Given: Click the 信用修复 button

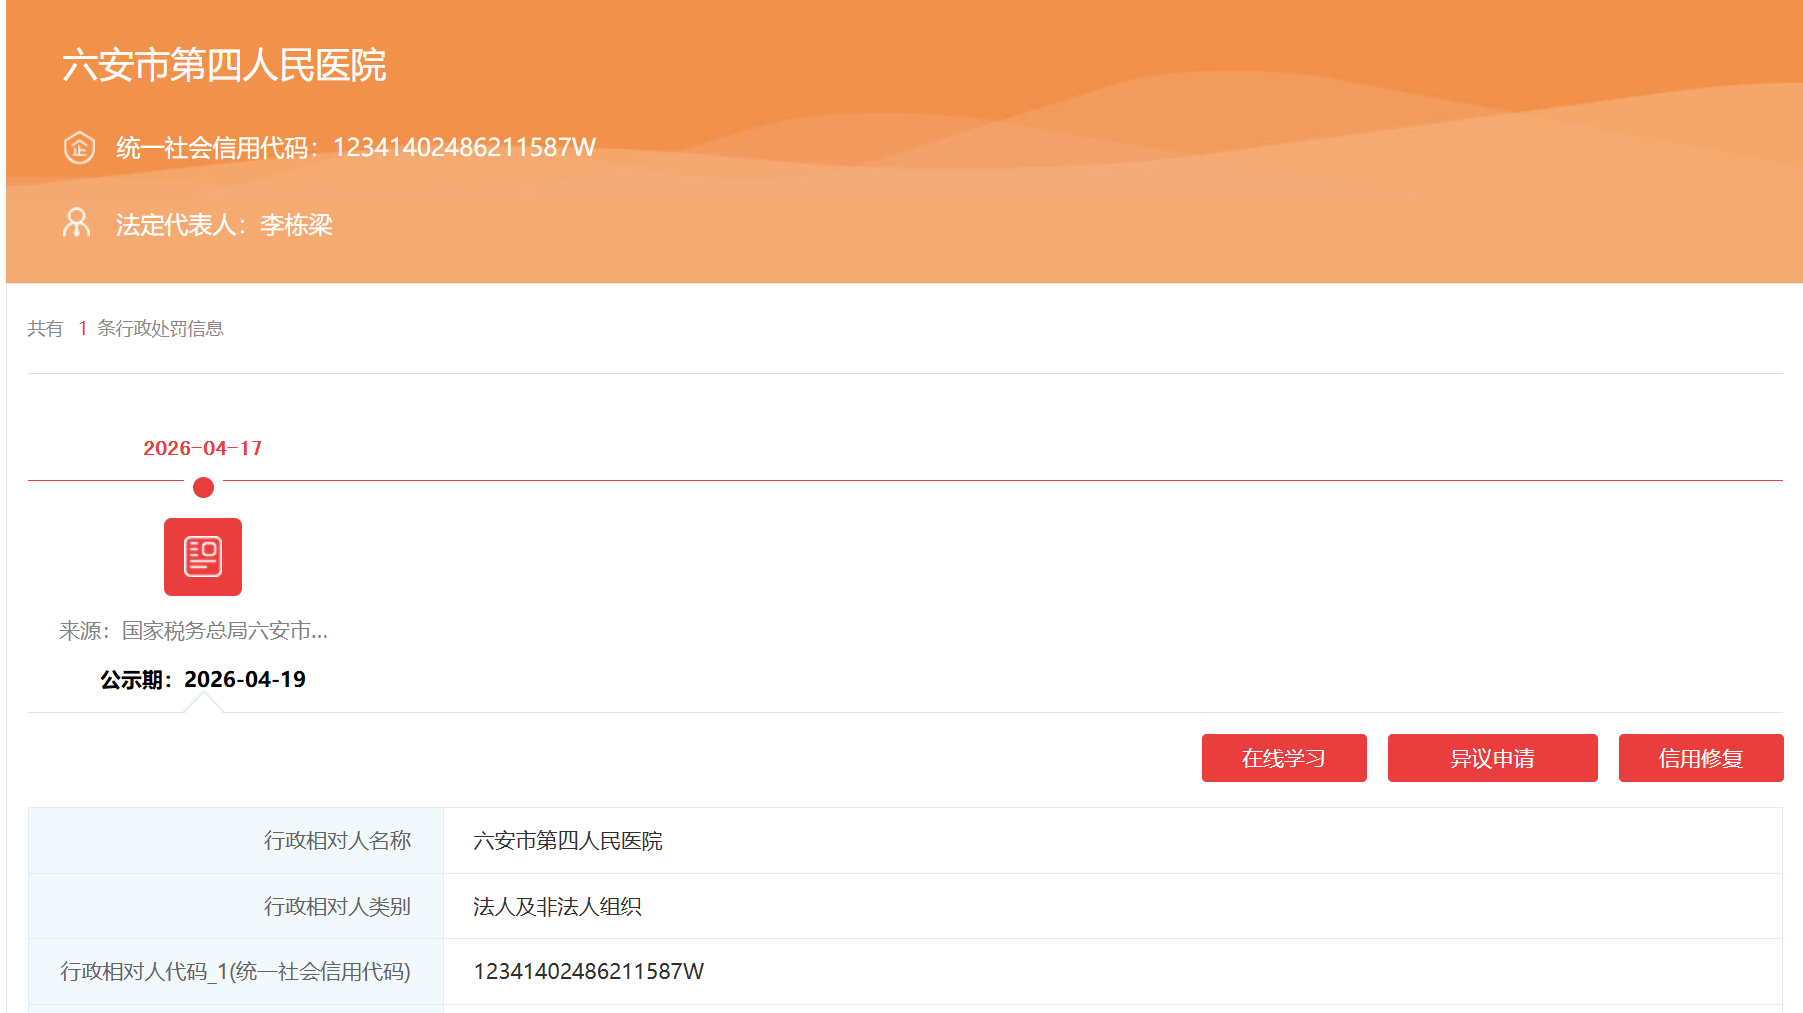Looking at the screenshot, I should (1701, 758).
